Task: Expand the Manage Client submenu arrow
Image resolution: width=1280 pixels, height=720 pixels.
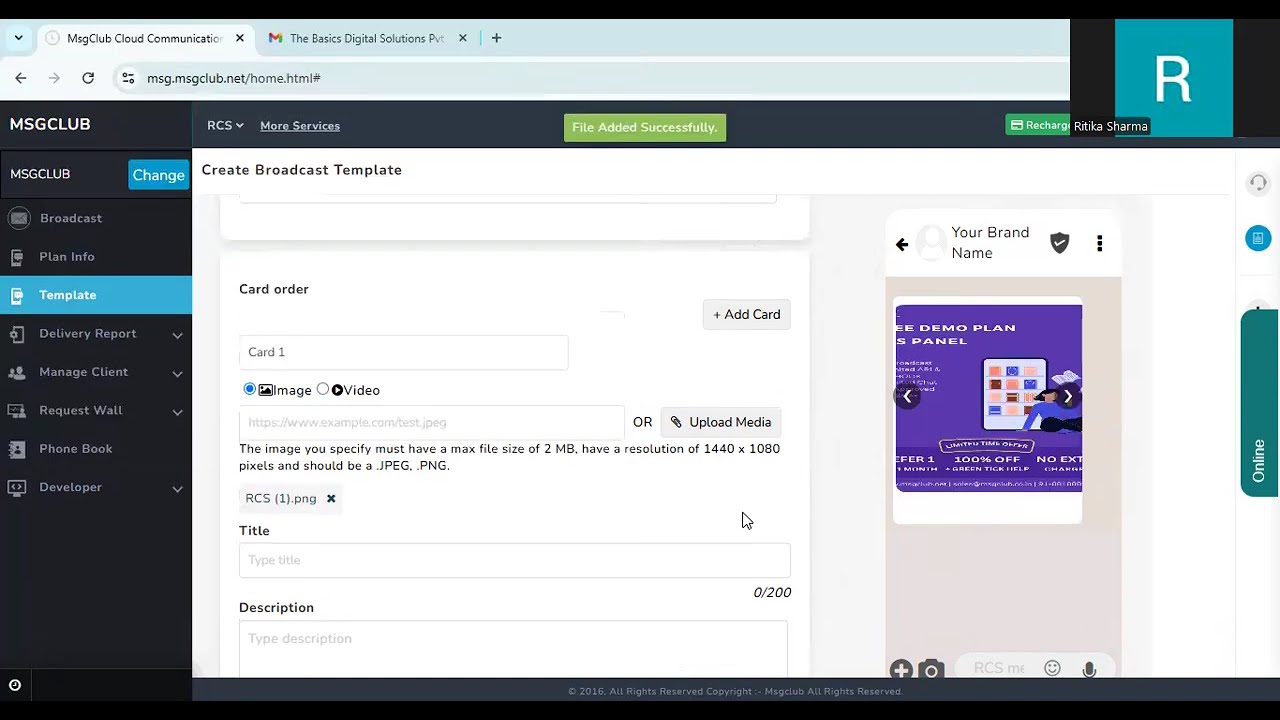Action: pos(177,373)
